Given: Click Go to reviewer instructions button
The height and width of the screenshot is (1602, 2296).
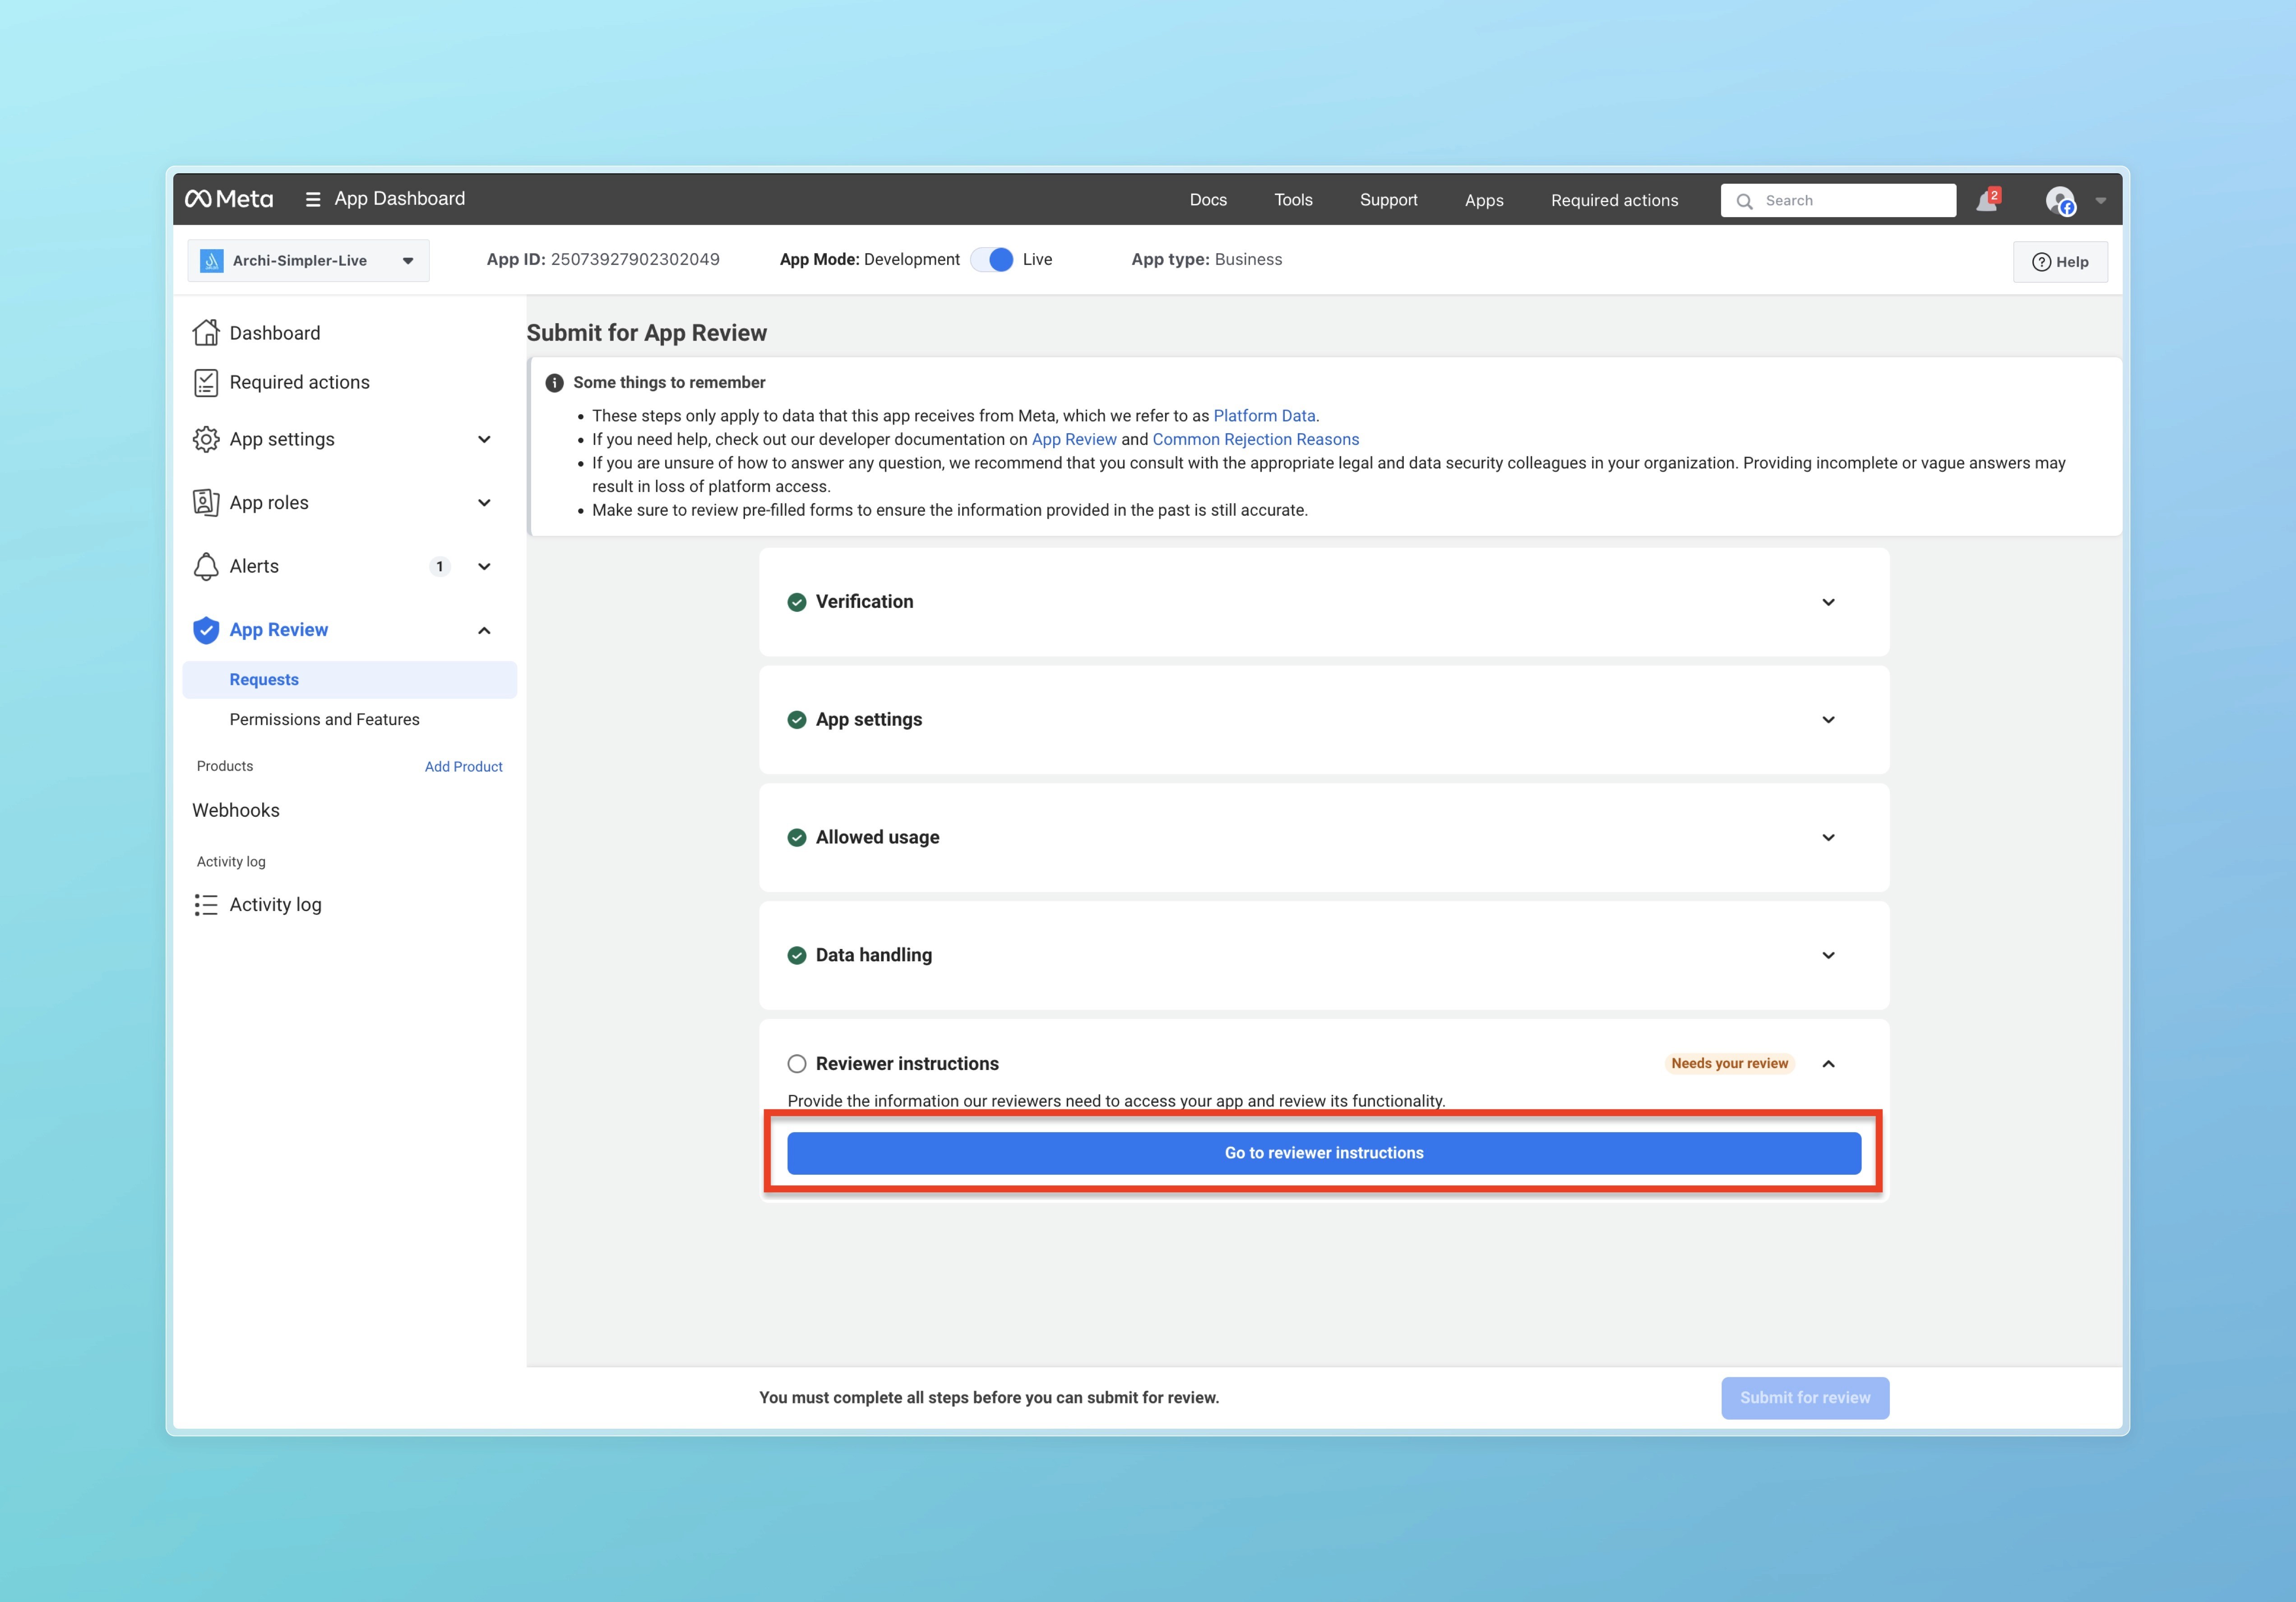Looking at the screenshot, I should [1323, 1153].
